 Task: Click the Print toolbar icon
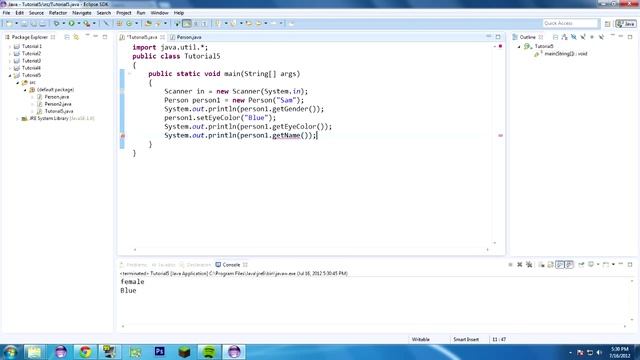click(x=42, y=23)
